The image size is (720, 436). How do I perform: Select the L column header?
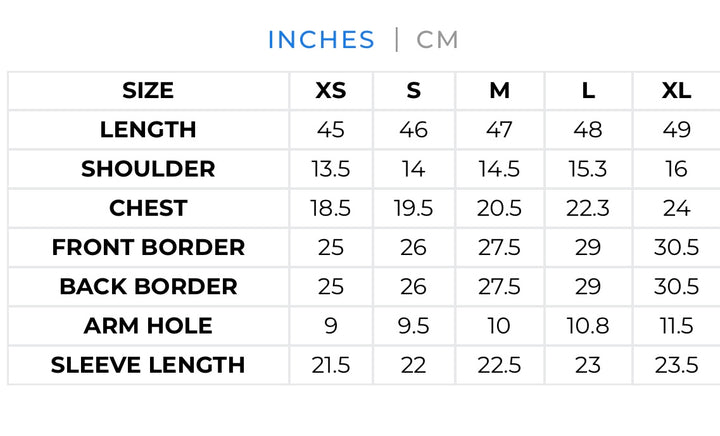(x=588, y=90)
